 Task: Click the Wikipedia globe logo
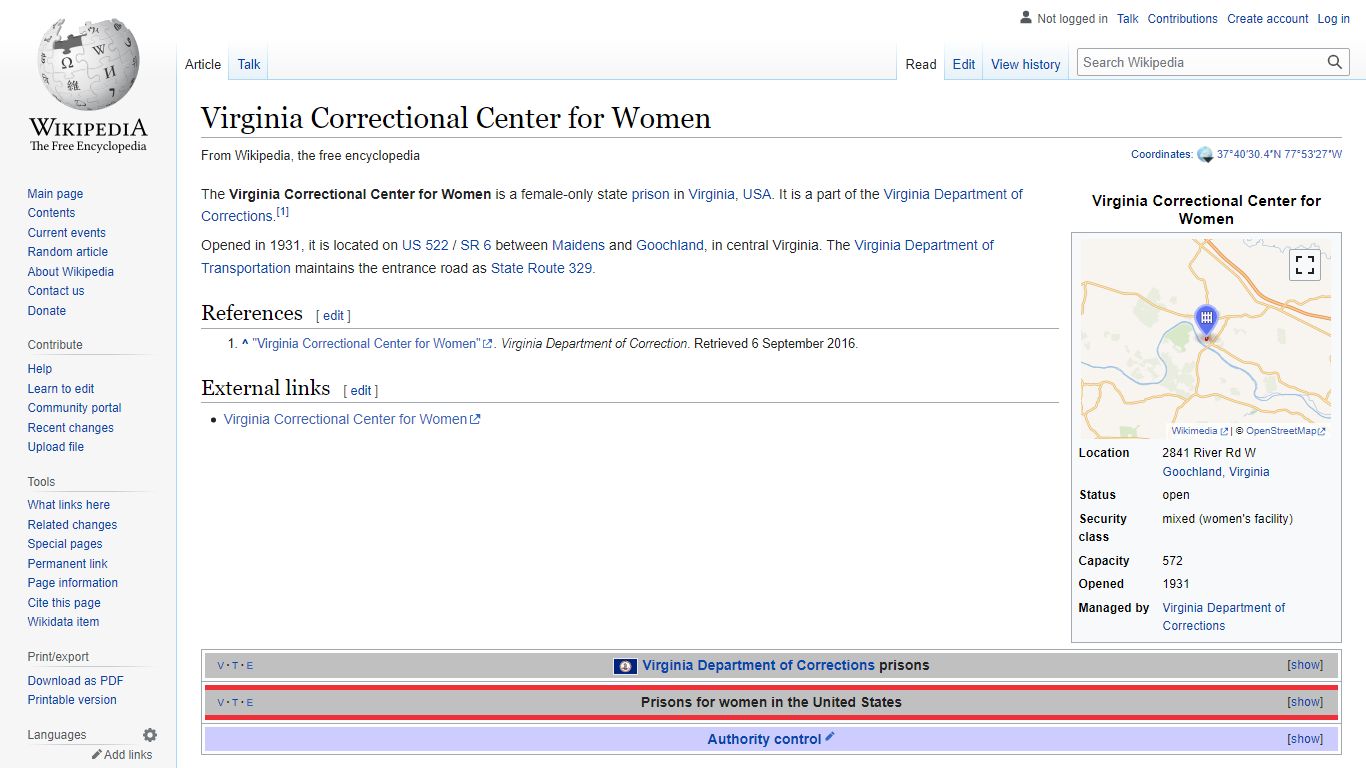[88, 63]
